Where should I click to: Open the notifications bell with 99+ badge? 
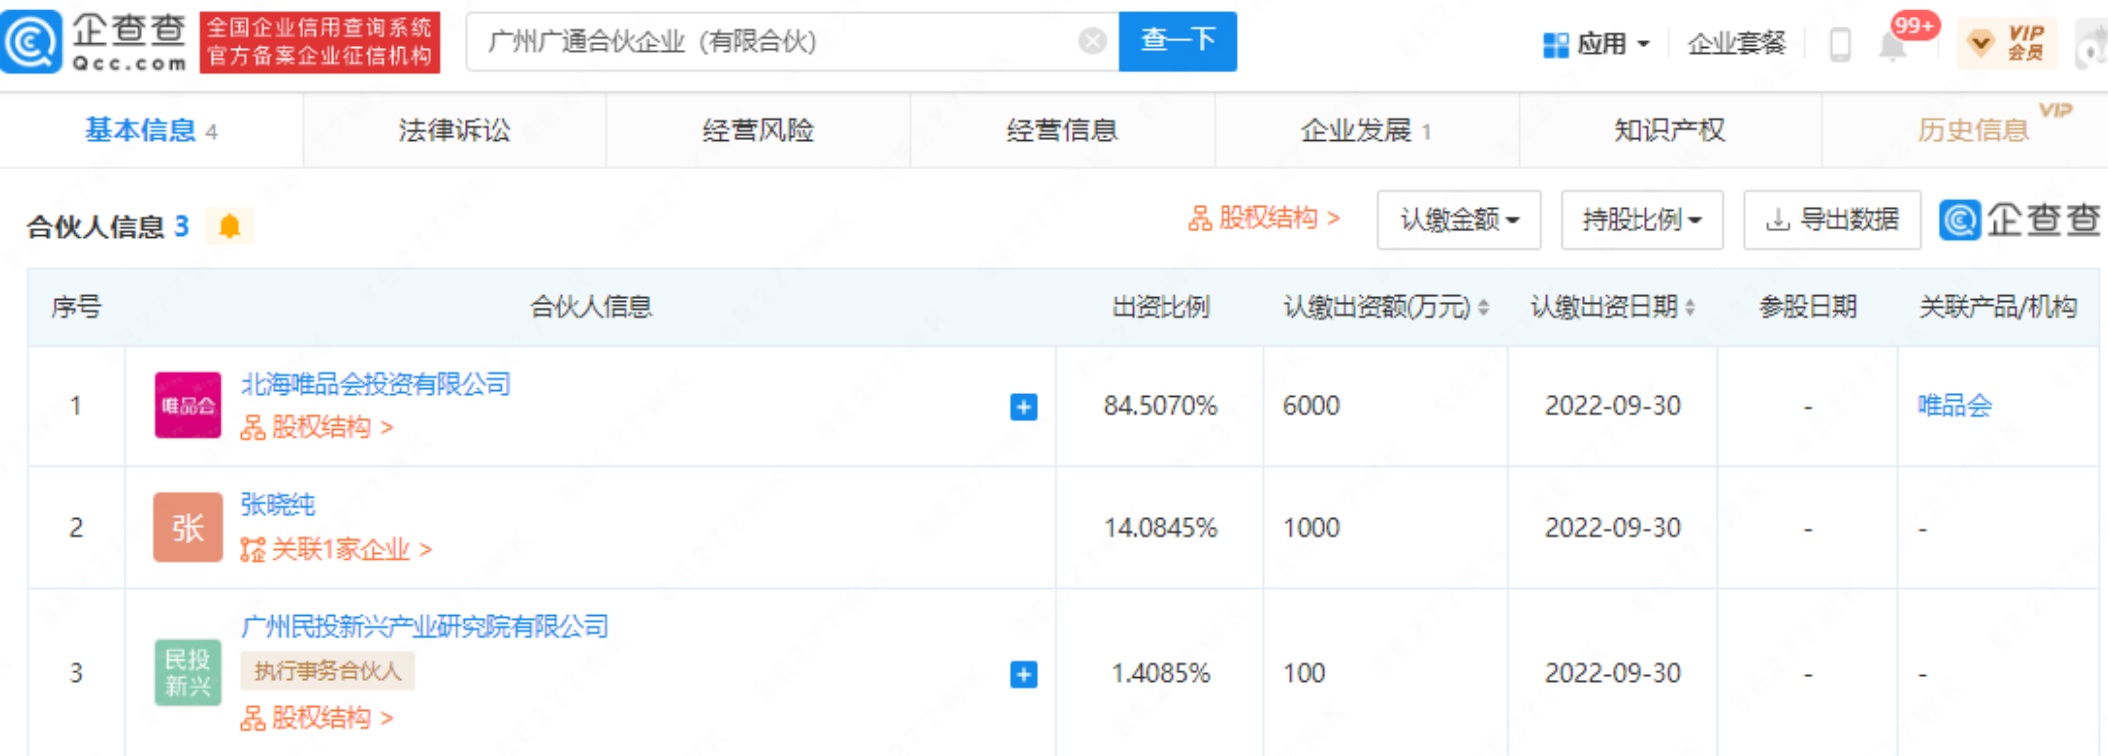(1893, 45)
